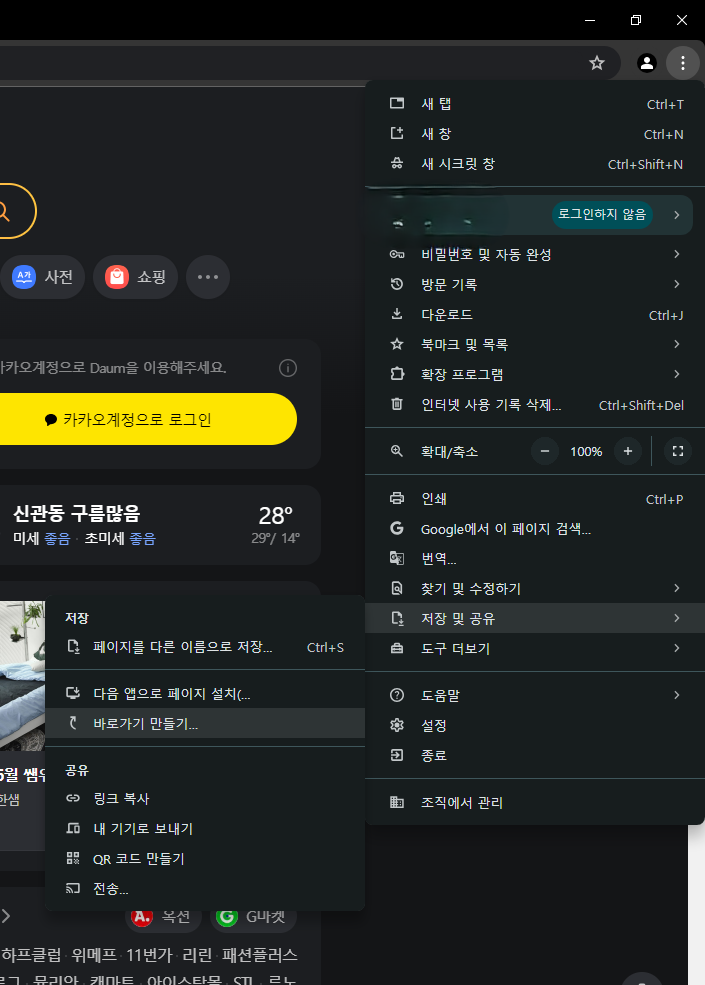Decrease zoom with the minus button

coord(545,451)
